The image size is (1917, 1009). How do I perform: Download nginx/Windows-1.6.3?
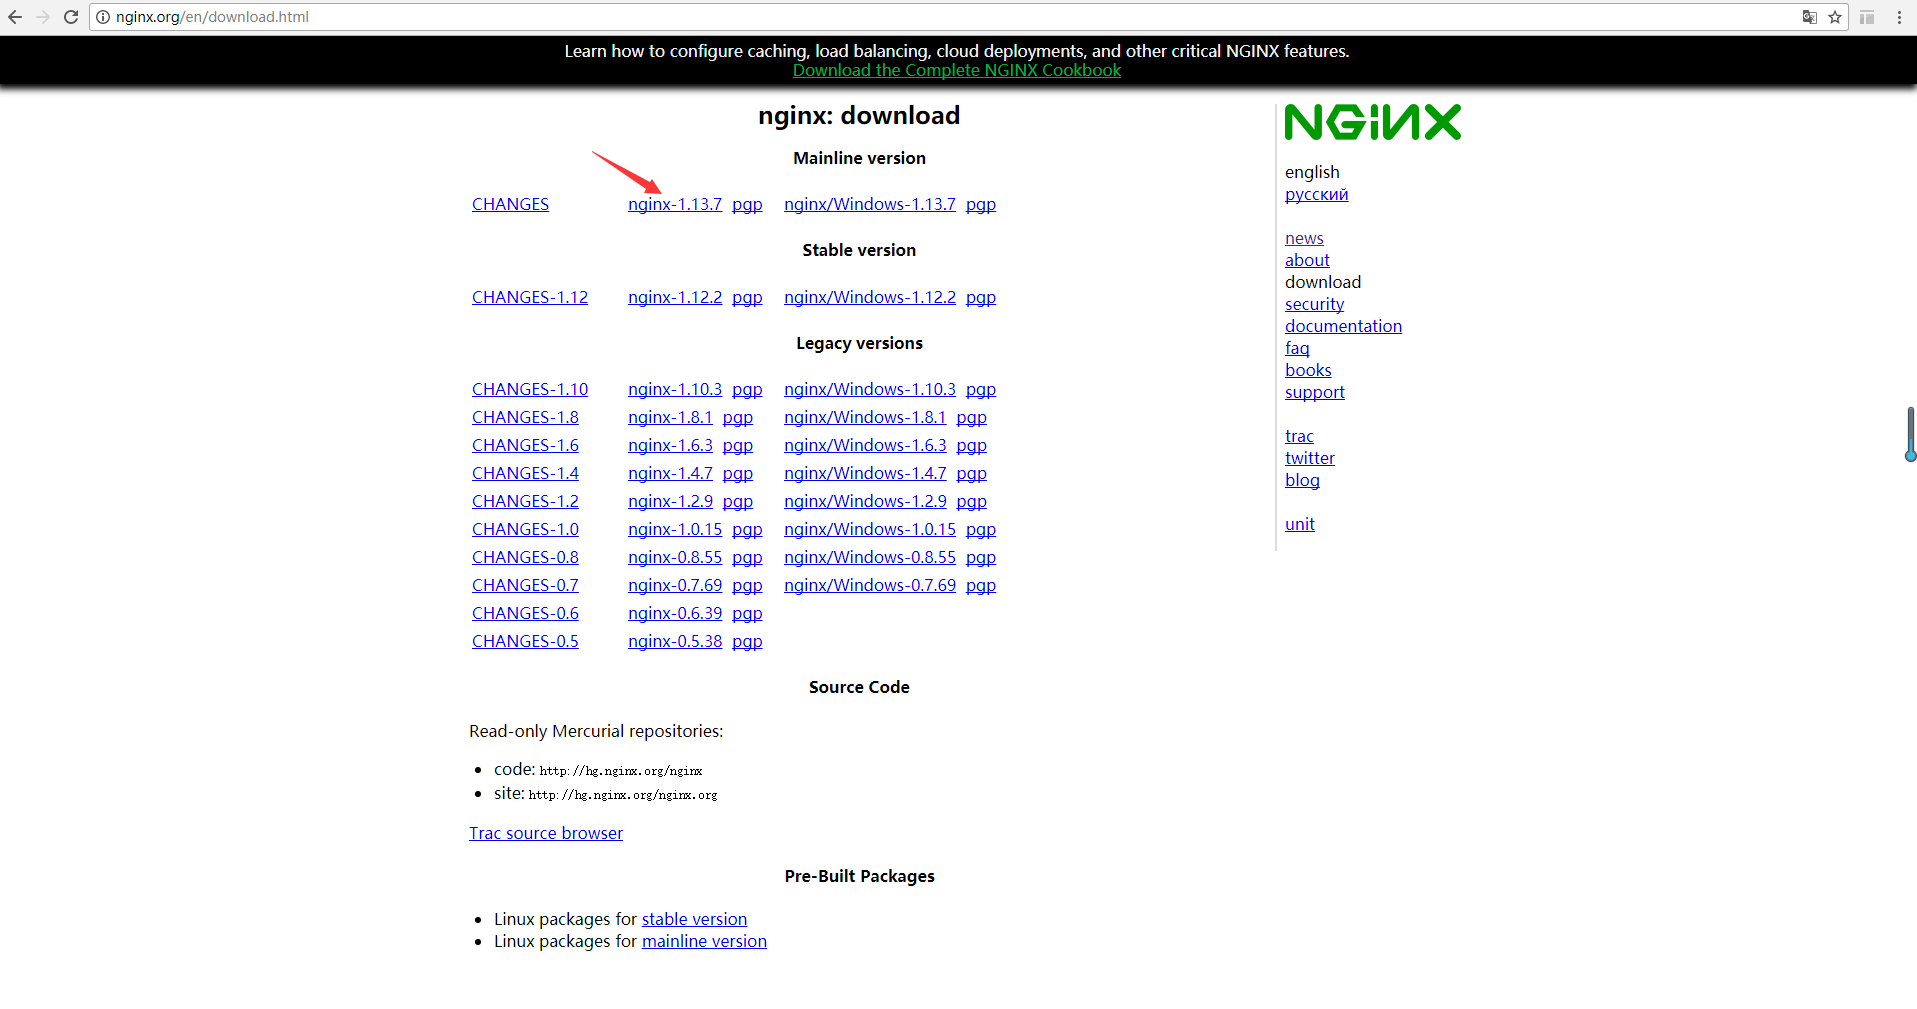(x=865, y=445)
